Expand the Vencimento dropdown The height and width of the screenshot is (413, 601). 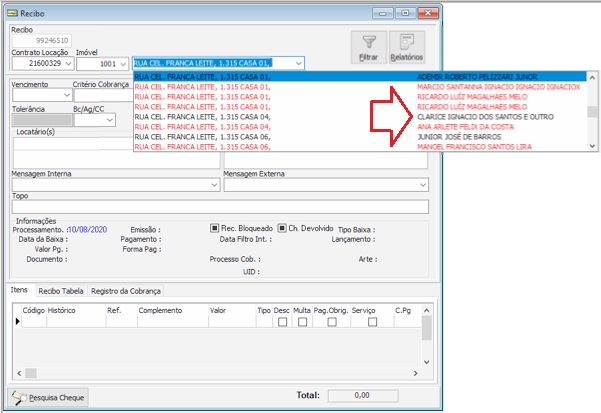66,95
